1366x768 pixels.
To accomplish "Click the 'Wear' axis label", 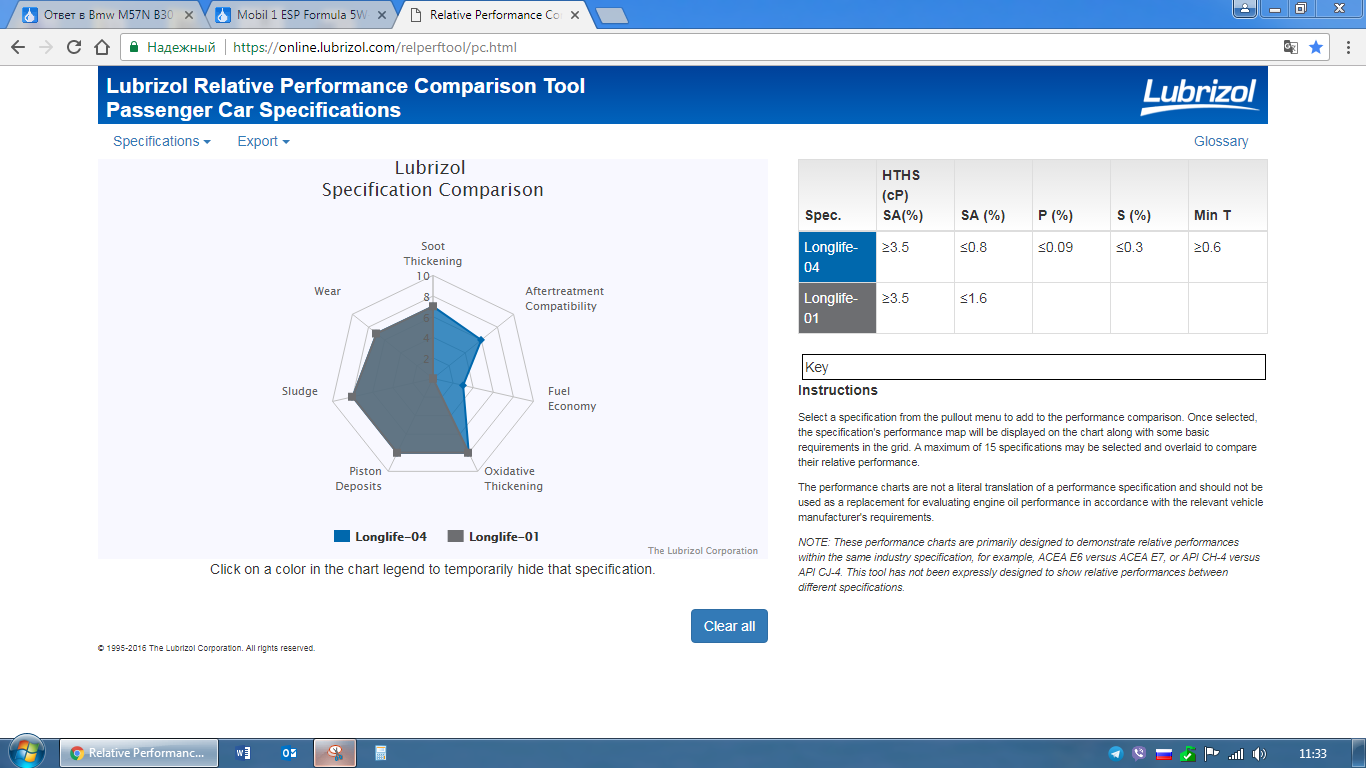I will point(327,291).
